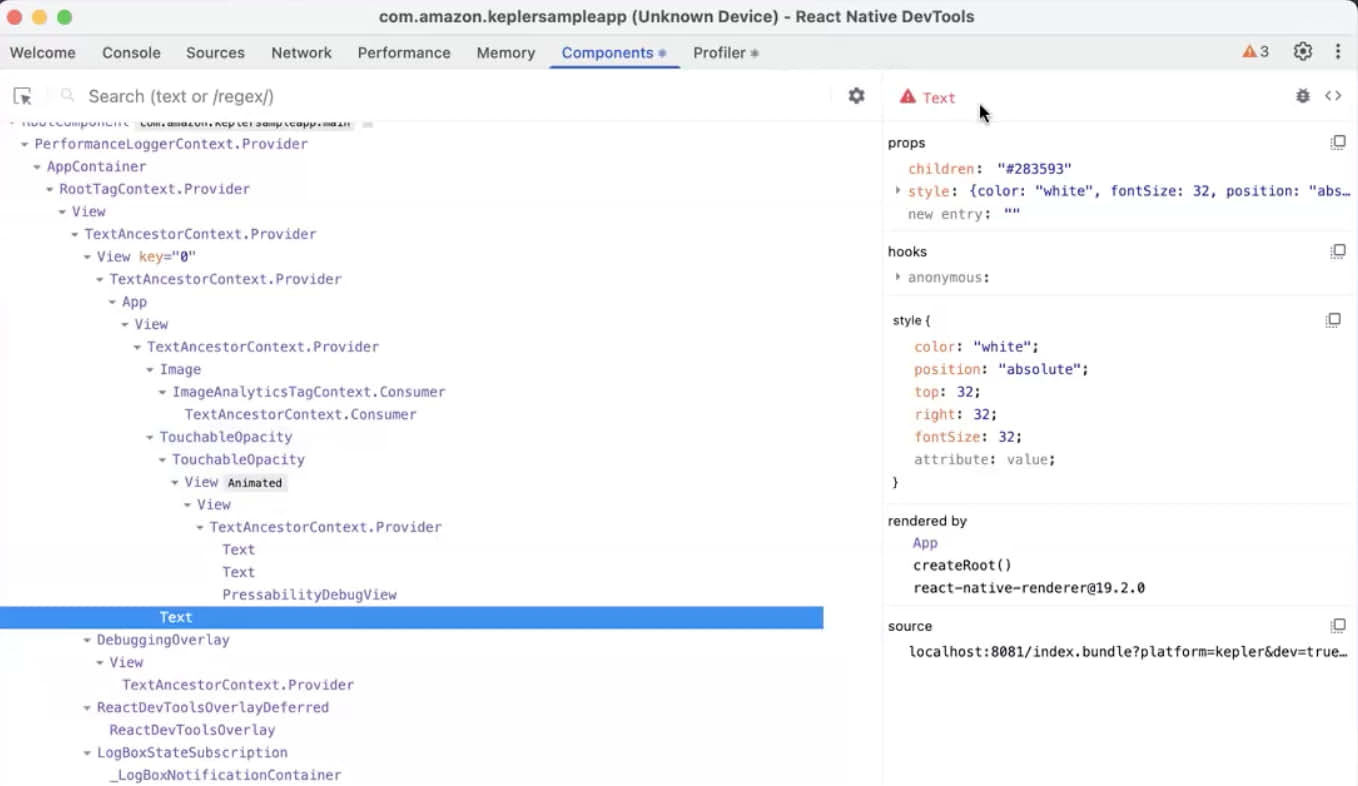The width and height of the screenshot is (1358, 786).
Task: Click the bug icon to log component data
Action: 1302,96
